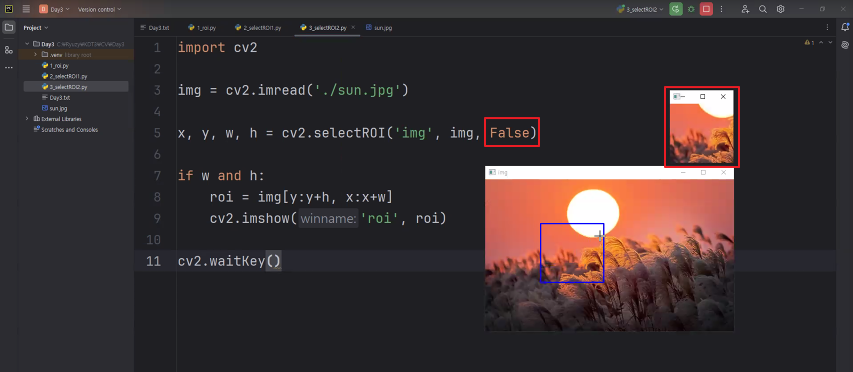Click gutter line number 7
Screen dimensions: 853x372
point(157,176)
